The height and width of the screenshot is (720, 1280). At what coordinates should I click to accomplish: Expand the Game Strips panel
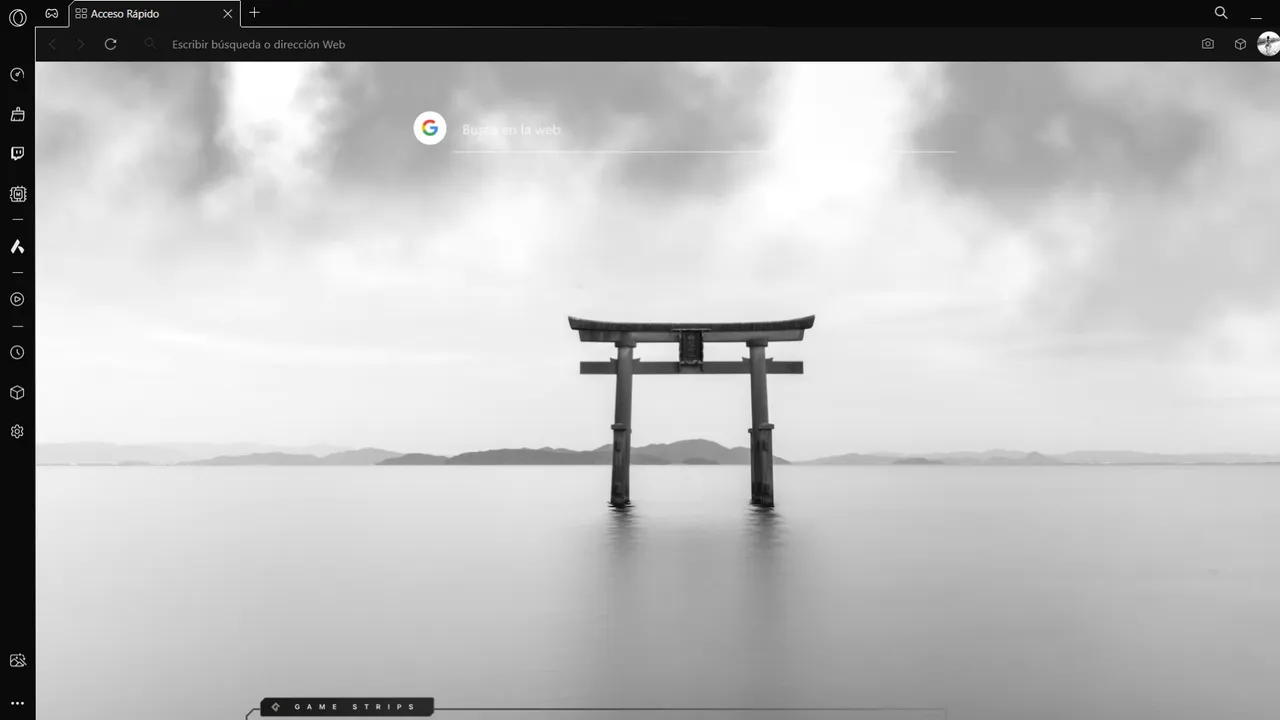coord(345,706)
